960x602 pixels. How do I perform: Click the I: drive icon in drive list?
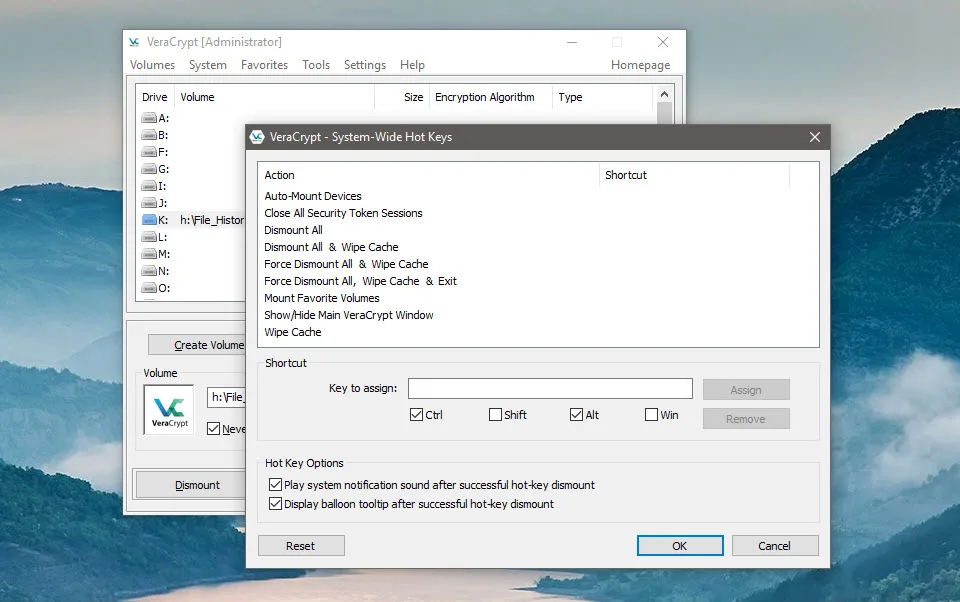click(x=149, y=186)
